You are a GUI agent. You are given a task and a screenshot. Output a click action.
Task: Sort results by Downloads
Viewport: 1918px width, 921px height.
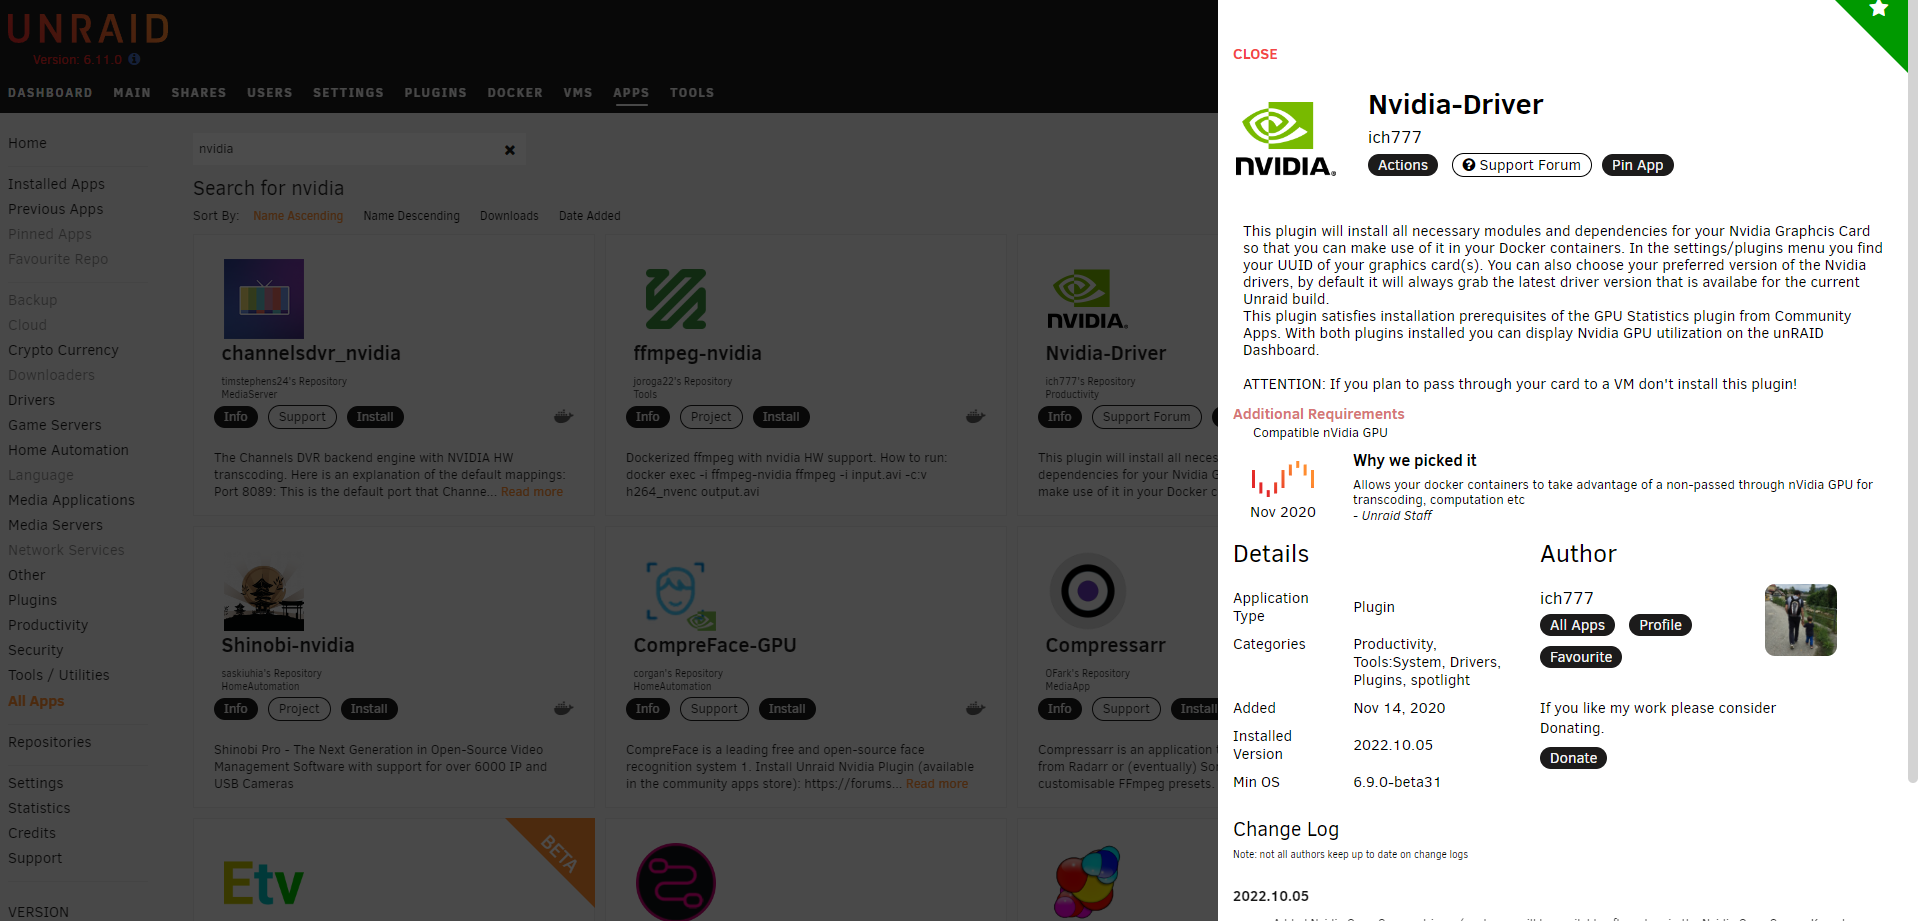click(x=509, y=216)
